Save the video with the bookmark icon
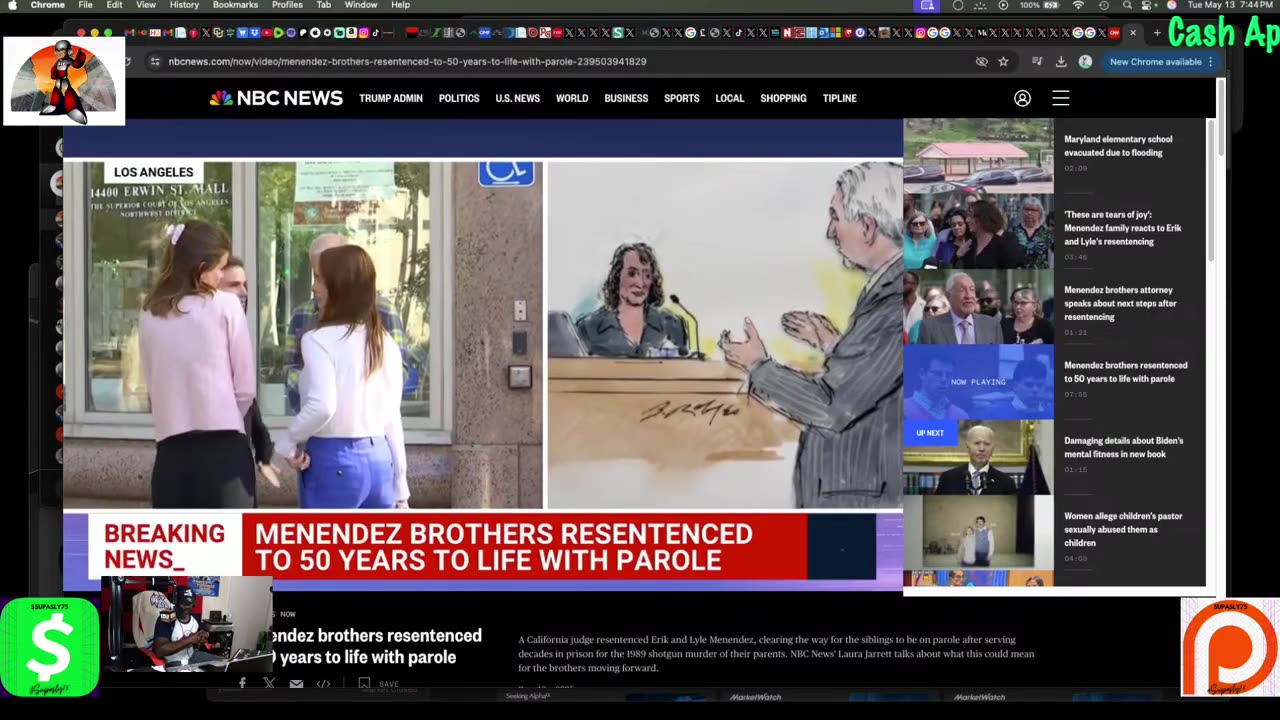Image resolution: width=1280 pixels, height=720 pixels. 364,684
